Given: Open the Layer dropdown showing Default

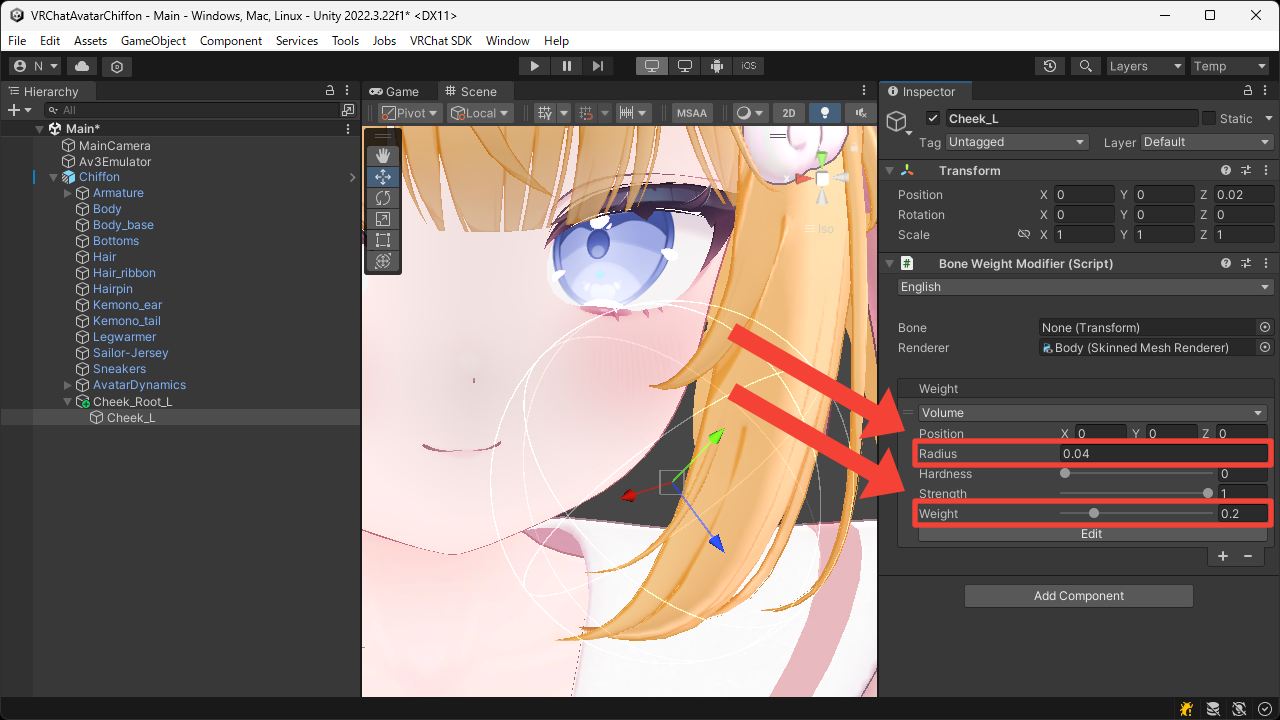Looking at the screenshot, I should point(1205,142).
